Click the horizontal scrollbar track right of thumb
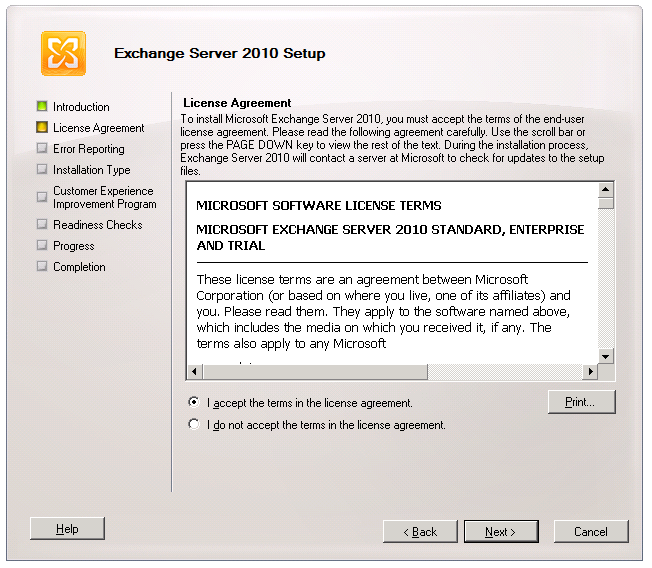The width and height of the screenshot is (652, 568). [505, 372]
